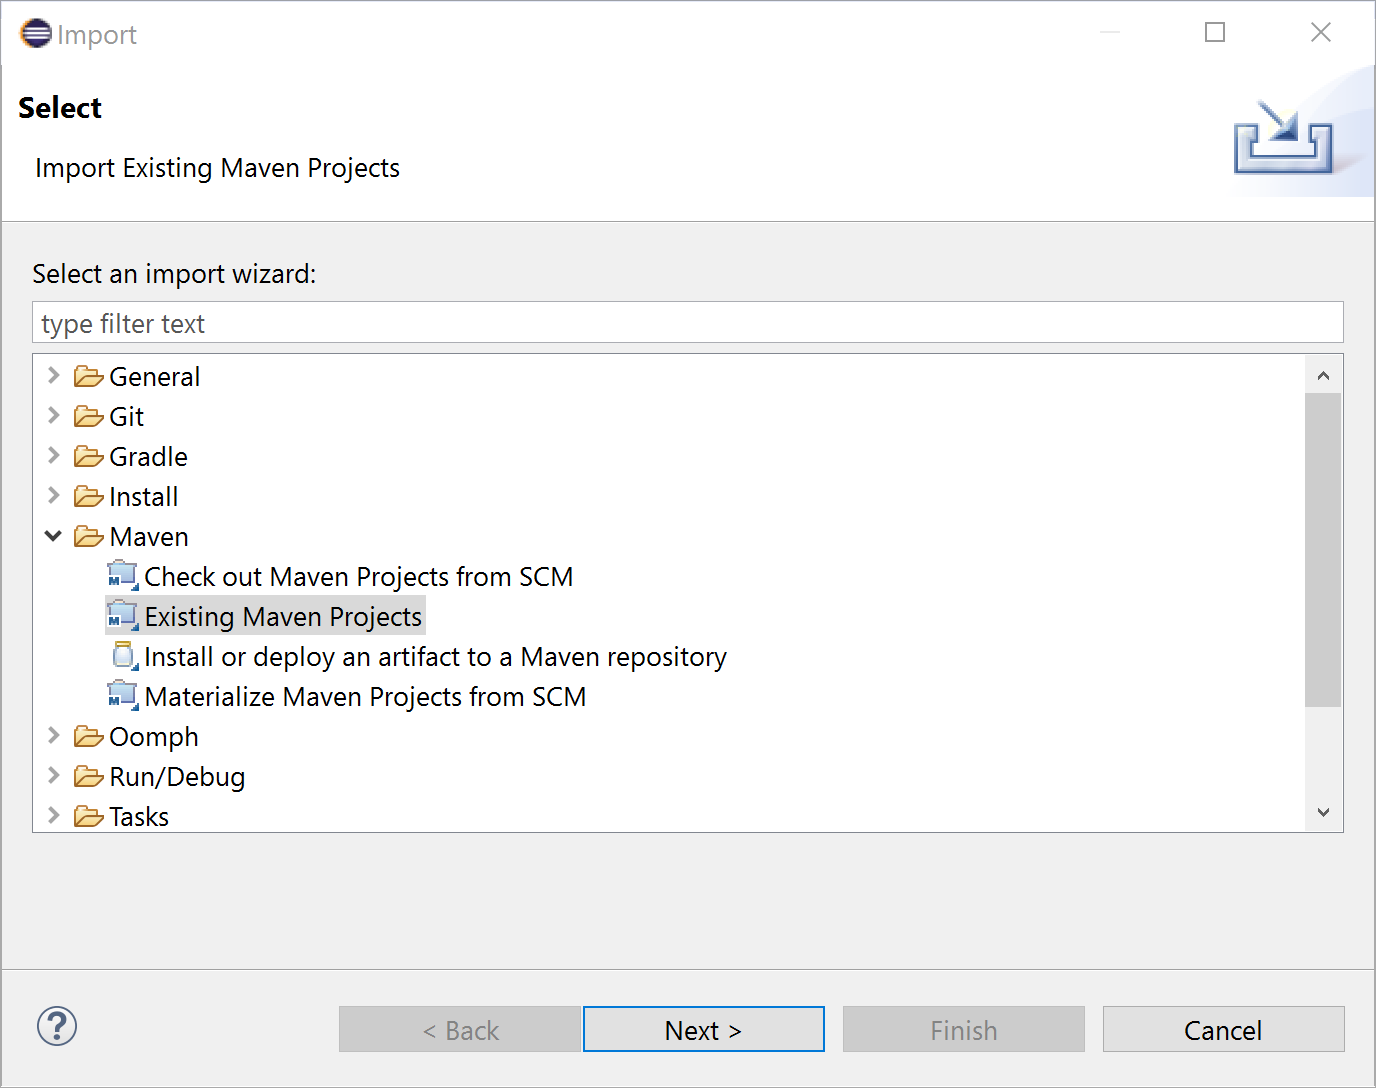
Task: Click the scrollbar down arrow
Action: point(1323,812)
